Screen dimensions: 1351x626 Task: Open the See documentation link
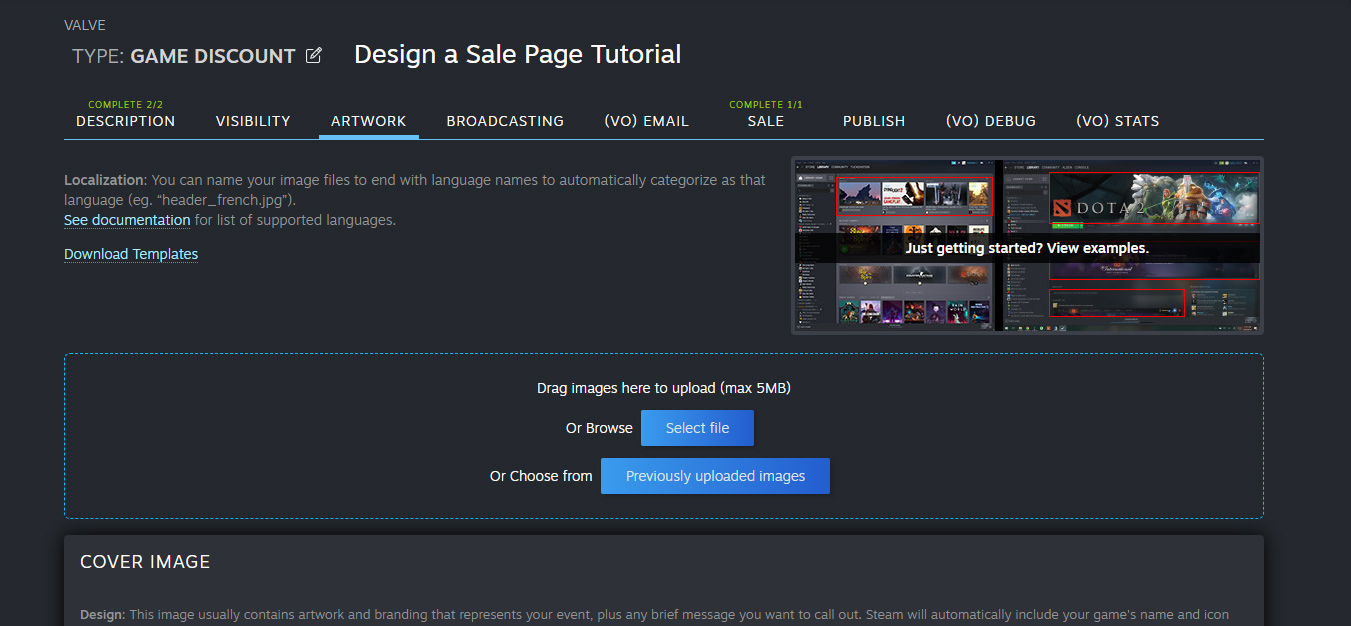coord(127,220)
